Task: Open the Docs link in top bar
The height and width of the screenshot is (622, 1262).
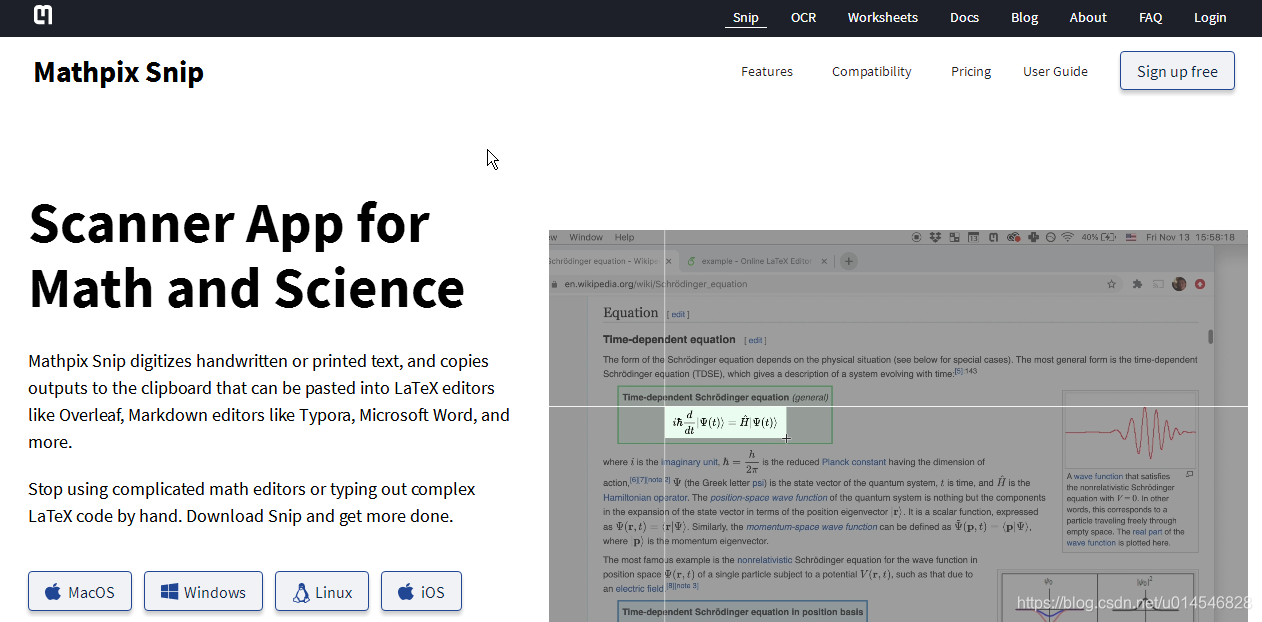Action: point(964,17)
